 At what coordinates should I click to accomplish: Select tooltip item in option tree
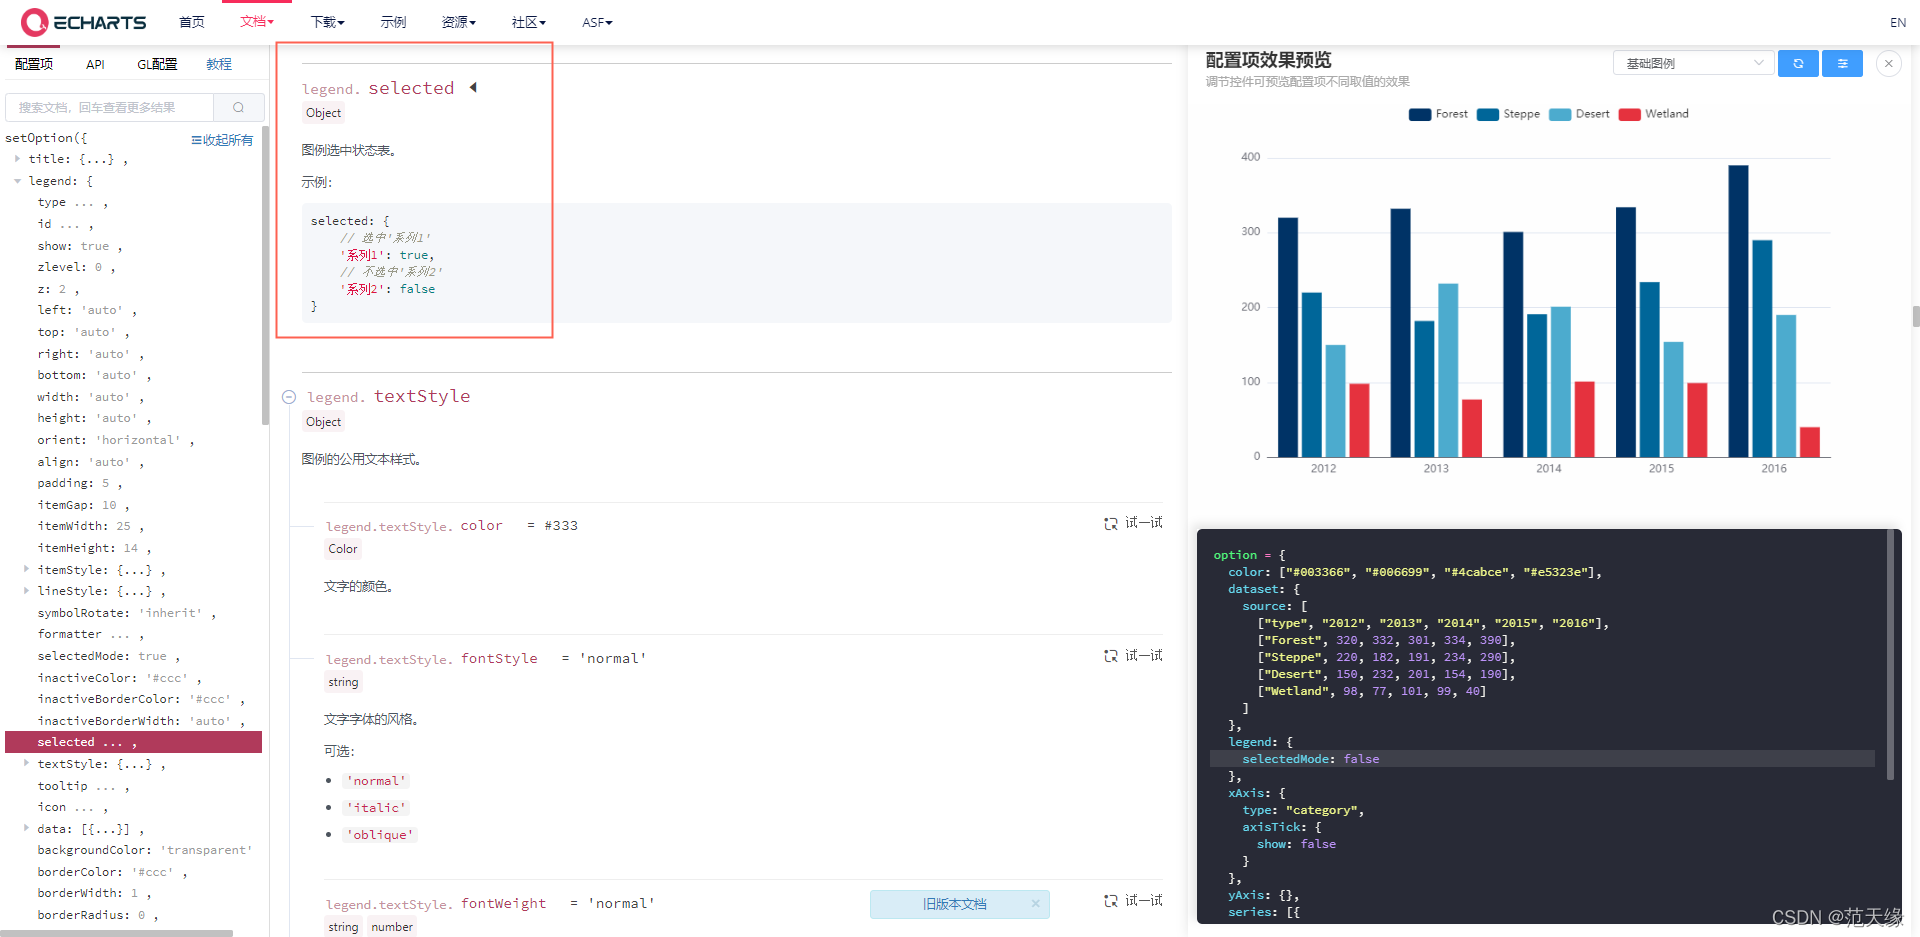coord(83,786)
